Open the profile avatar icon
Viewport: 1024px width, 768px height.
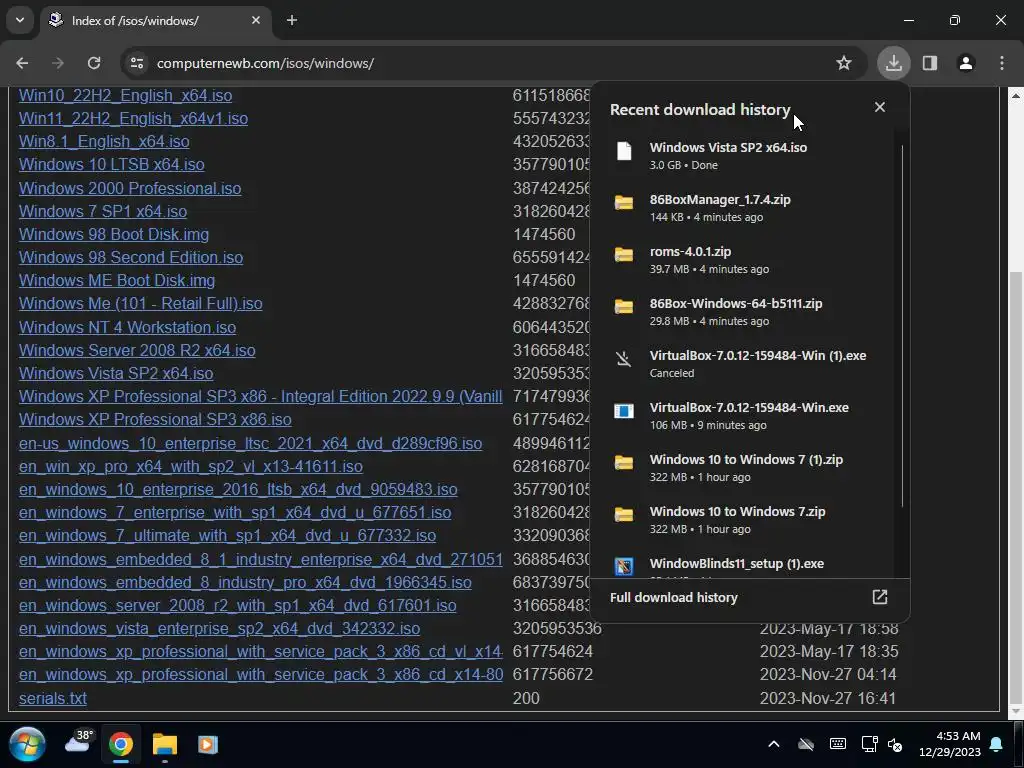tap(966, 63)
